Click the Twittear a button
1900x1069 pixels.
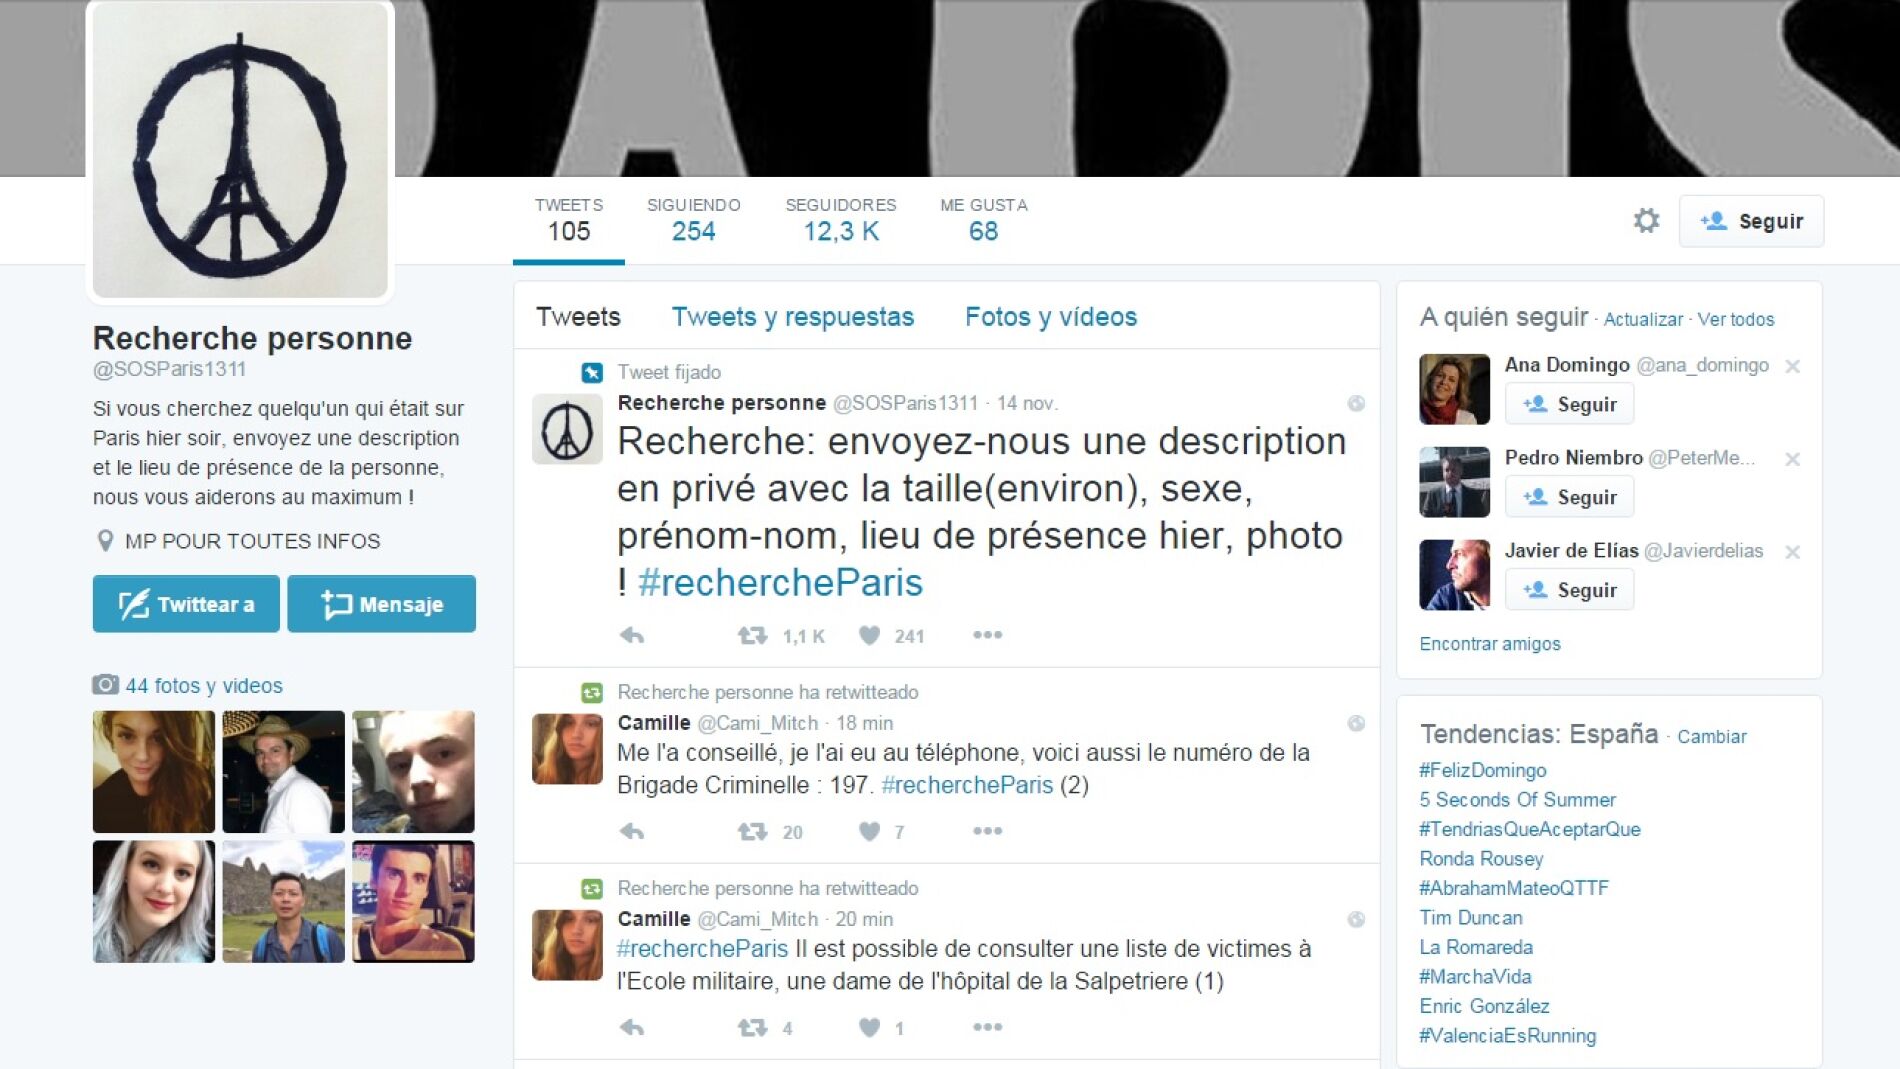tap(186, 604)
